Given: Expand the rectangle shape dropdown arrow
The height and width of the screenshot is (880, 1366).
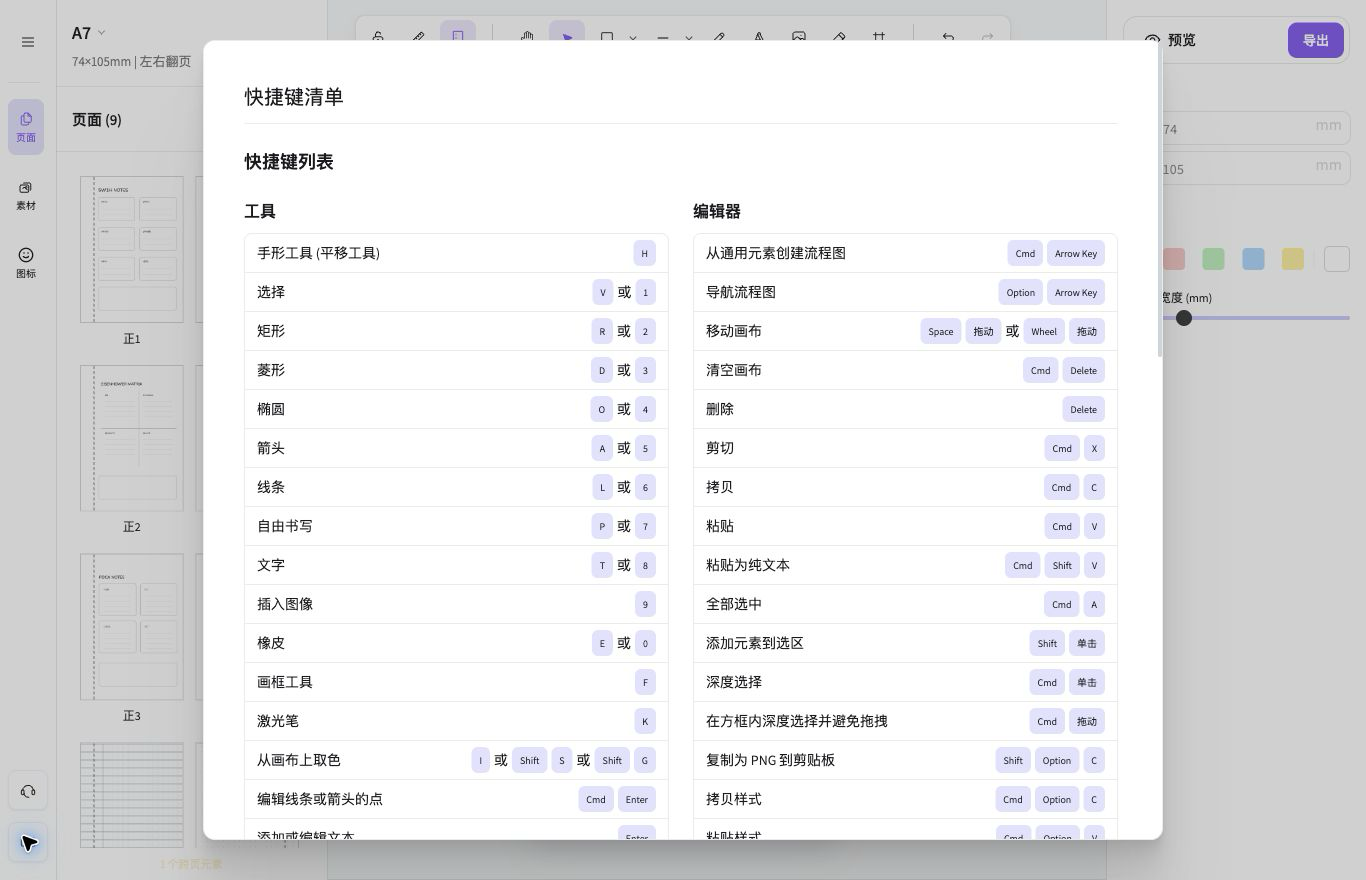Looking at the screenshot, I should click(x=633, y=38).
